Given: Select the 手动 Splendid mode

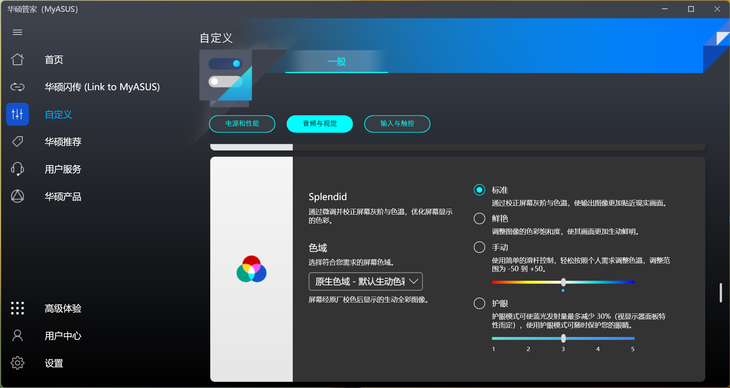Looking at the screenshot, I should 479,247.
